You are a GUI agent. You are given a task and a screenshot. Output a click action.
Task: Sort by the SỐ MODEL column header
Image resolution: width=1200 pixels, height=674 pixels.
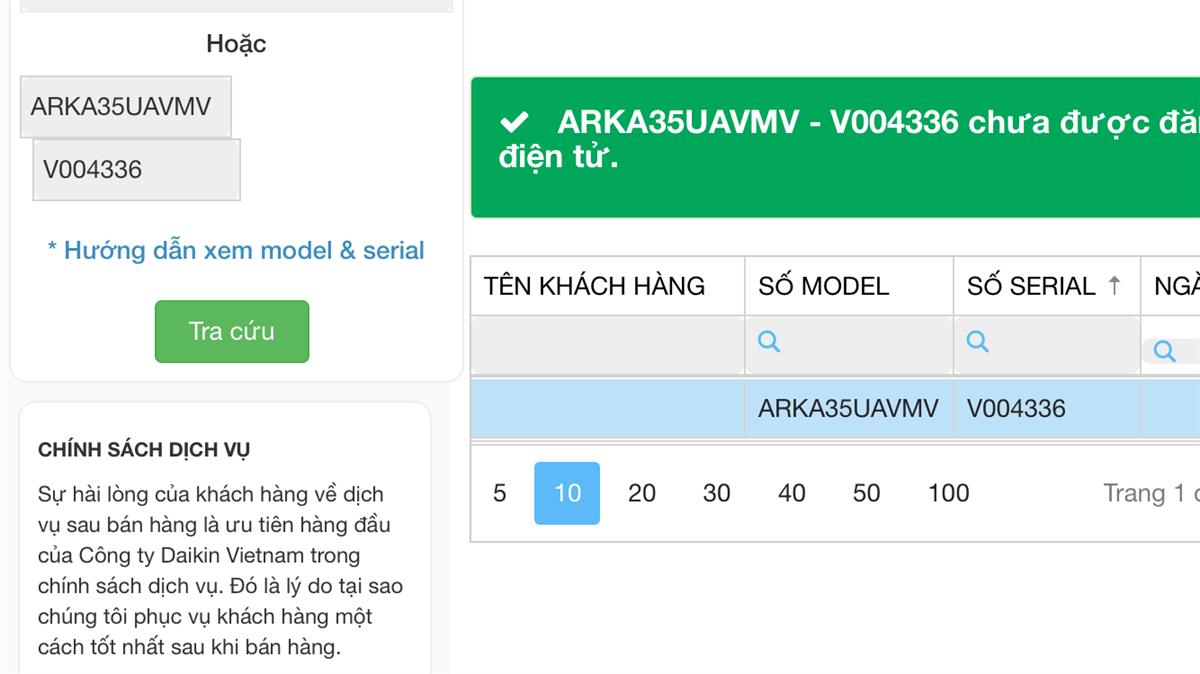click(x=824, y=286)
